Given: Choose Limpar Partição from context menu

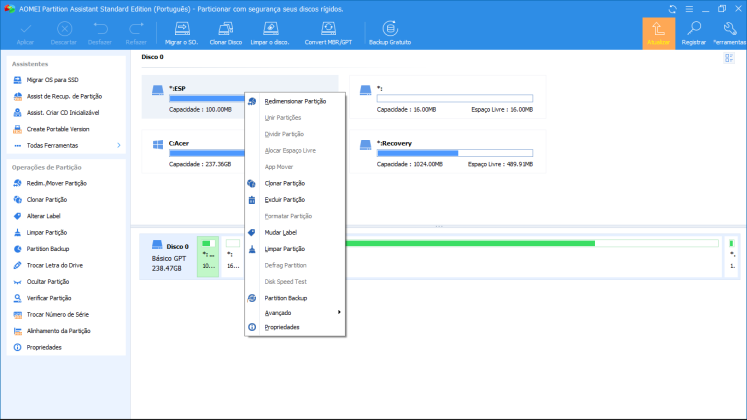Looking at the screenshot, I should pyautogui.click(x=295, y=249).
